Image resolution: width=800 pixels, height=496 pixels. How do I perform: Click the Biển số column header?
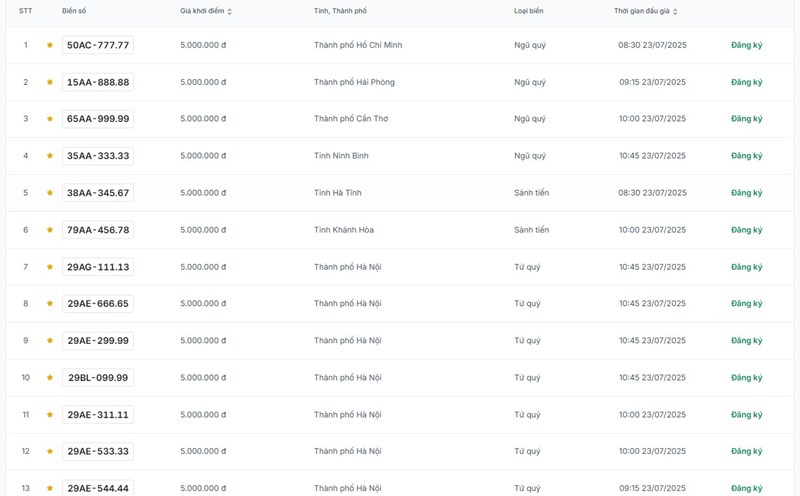click(x=75, y=11)
